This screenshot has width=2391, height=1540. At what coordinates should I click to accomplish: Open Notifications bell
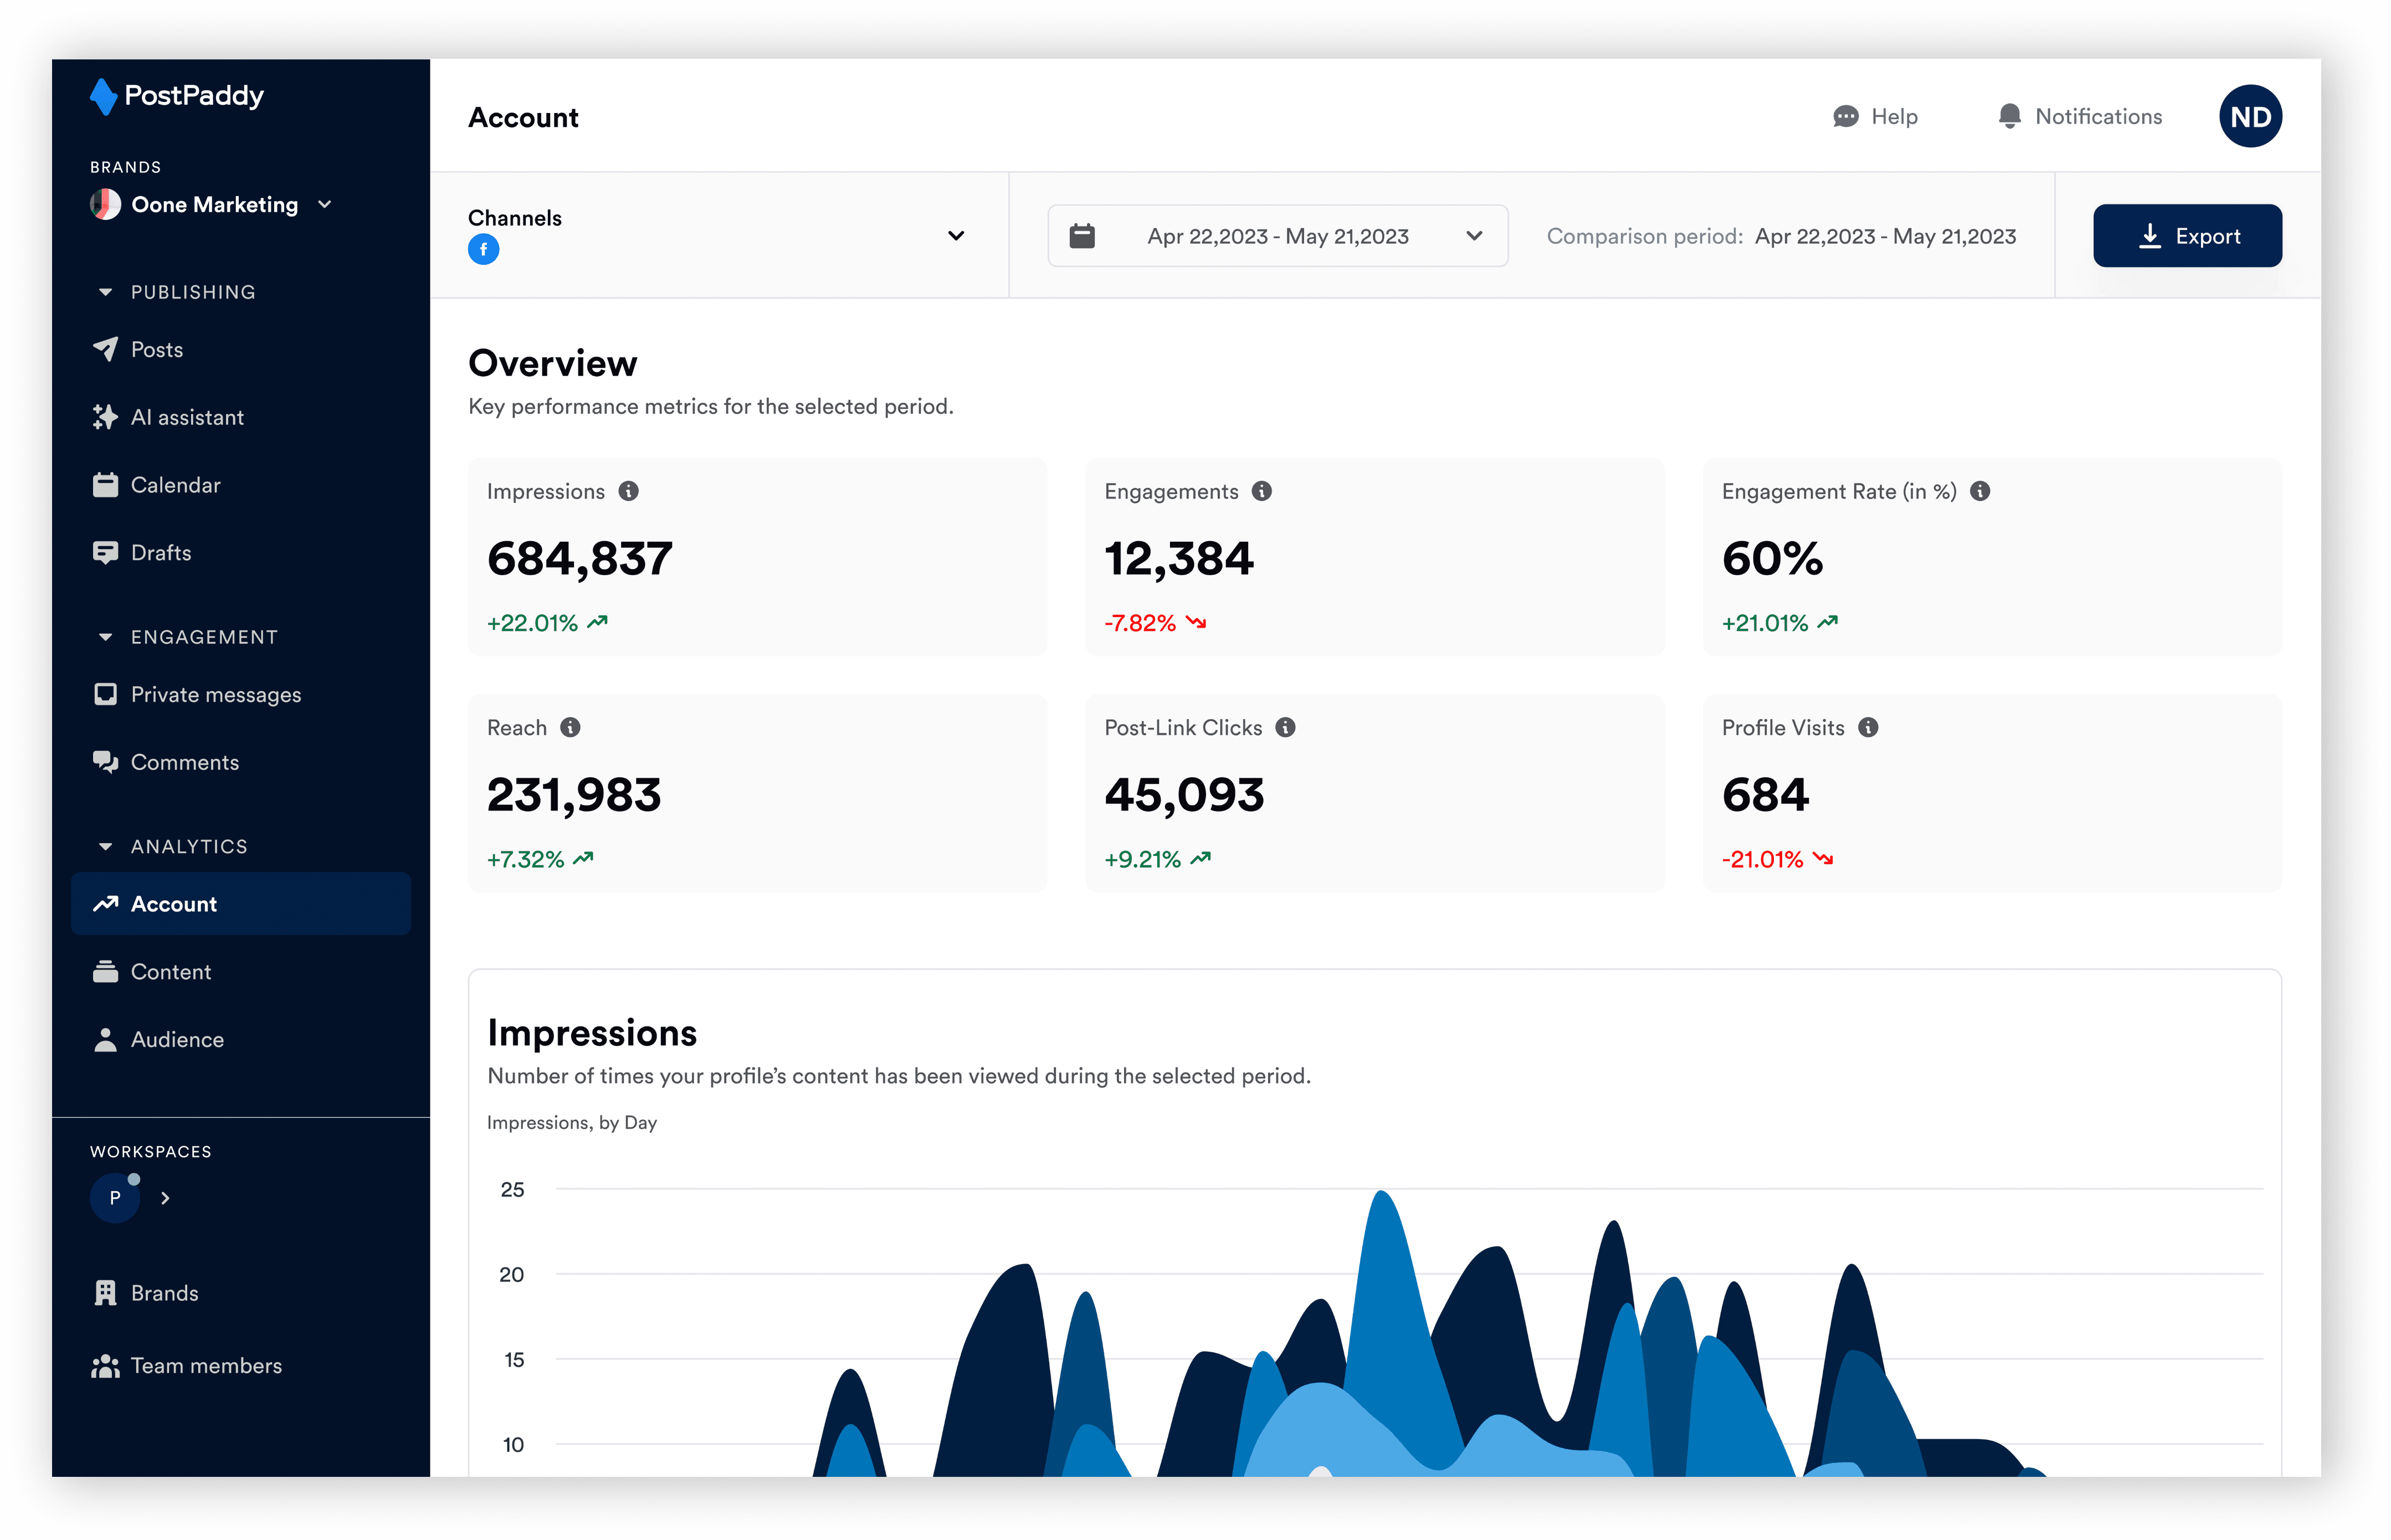click(x=2009, y=117)
